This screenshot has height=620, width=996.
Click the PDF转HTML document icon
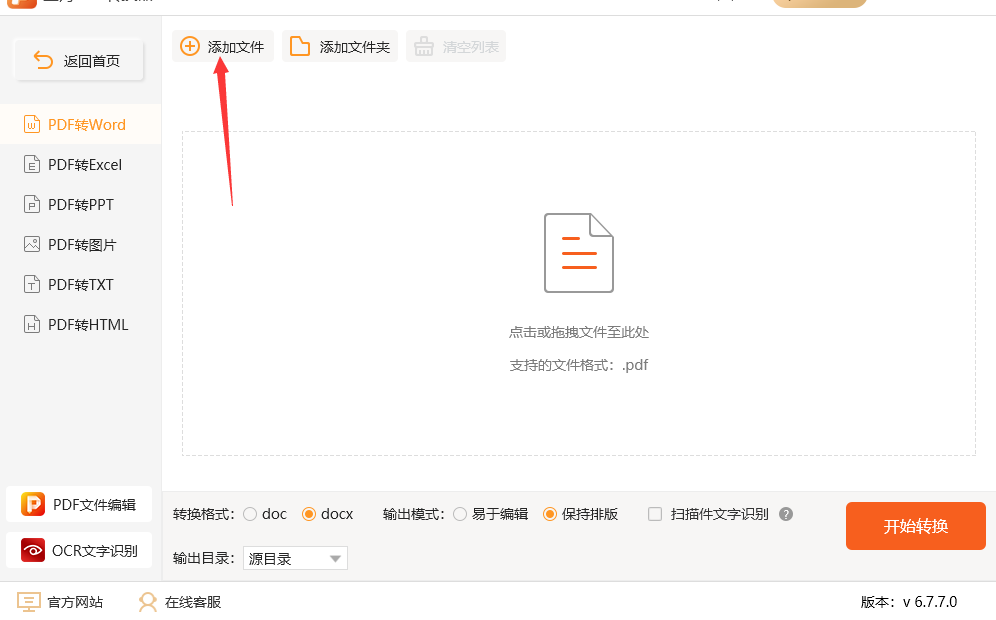pyautogui.click(x=32, y=324)
